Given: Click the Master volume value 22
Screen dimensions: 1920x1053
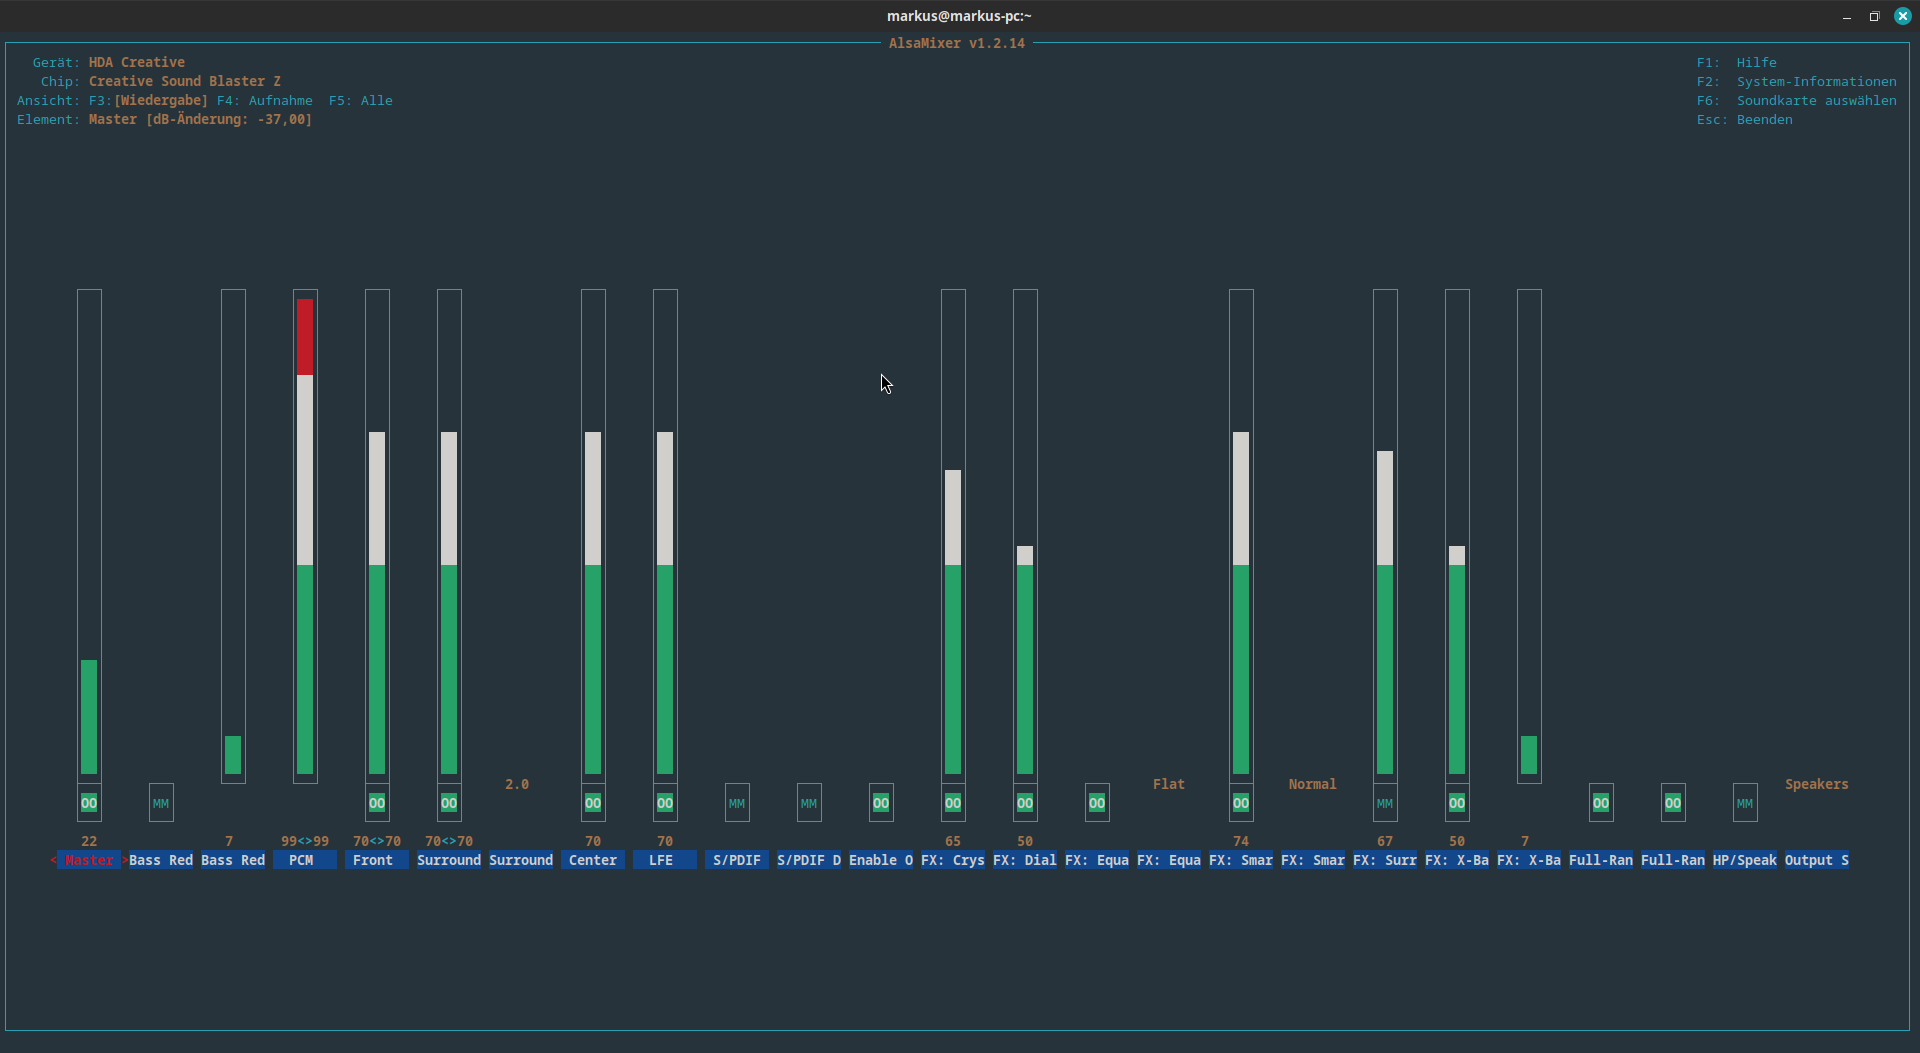Looking at the screenshot, I should pos(89,841).
